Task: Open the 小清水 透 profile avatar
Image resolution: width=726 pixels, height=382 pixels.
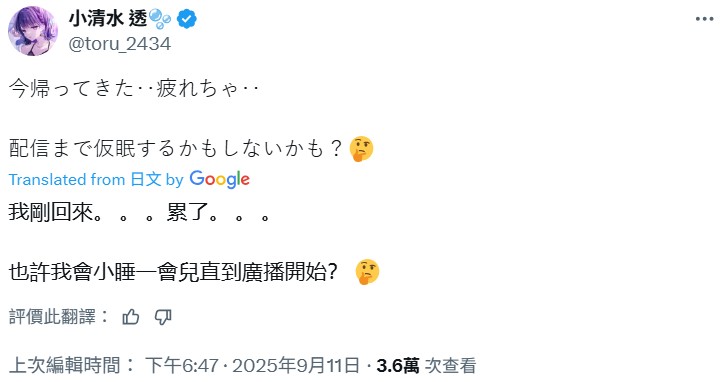Action: (x=33, y=31)
